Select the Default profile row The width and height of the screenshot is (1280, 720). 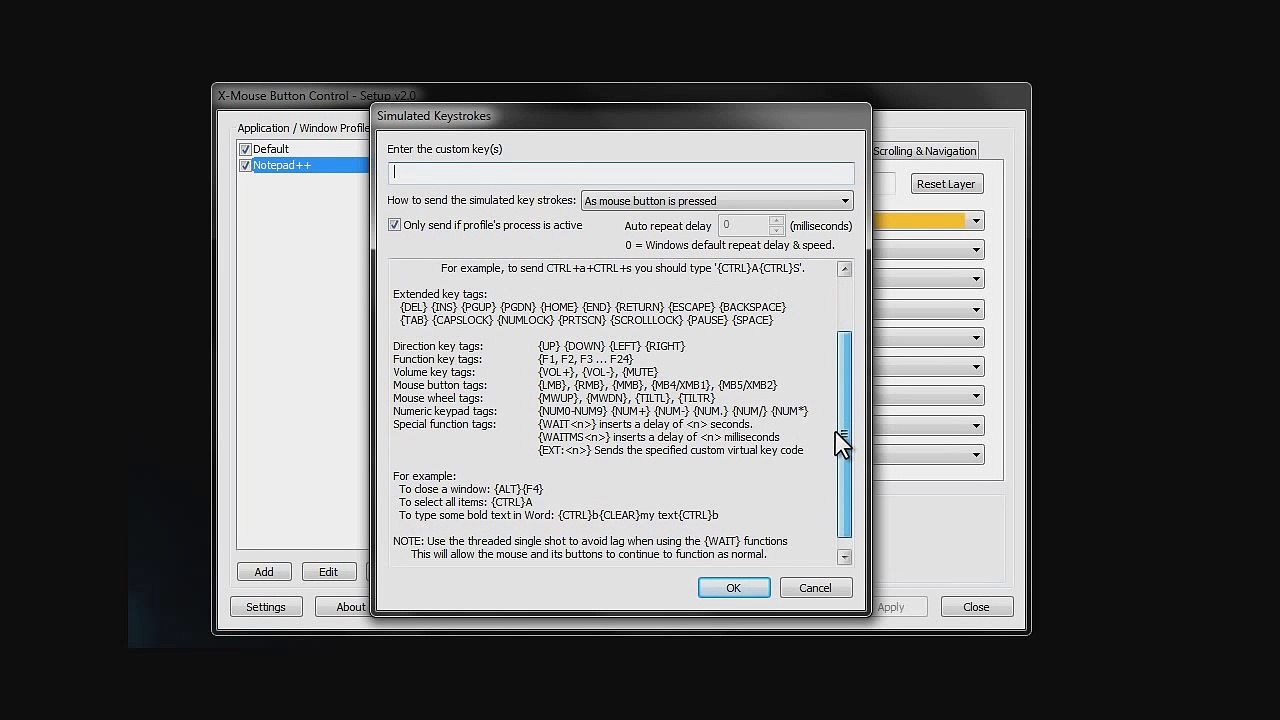pyautogui.click(x=304, y=149)
